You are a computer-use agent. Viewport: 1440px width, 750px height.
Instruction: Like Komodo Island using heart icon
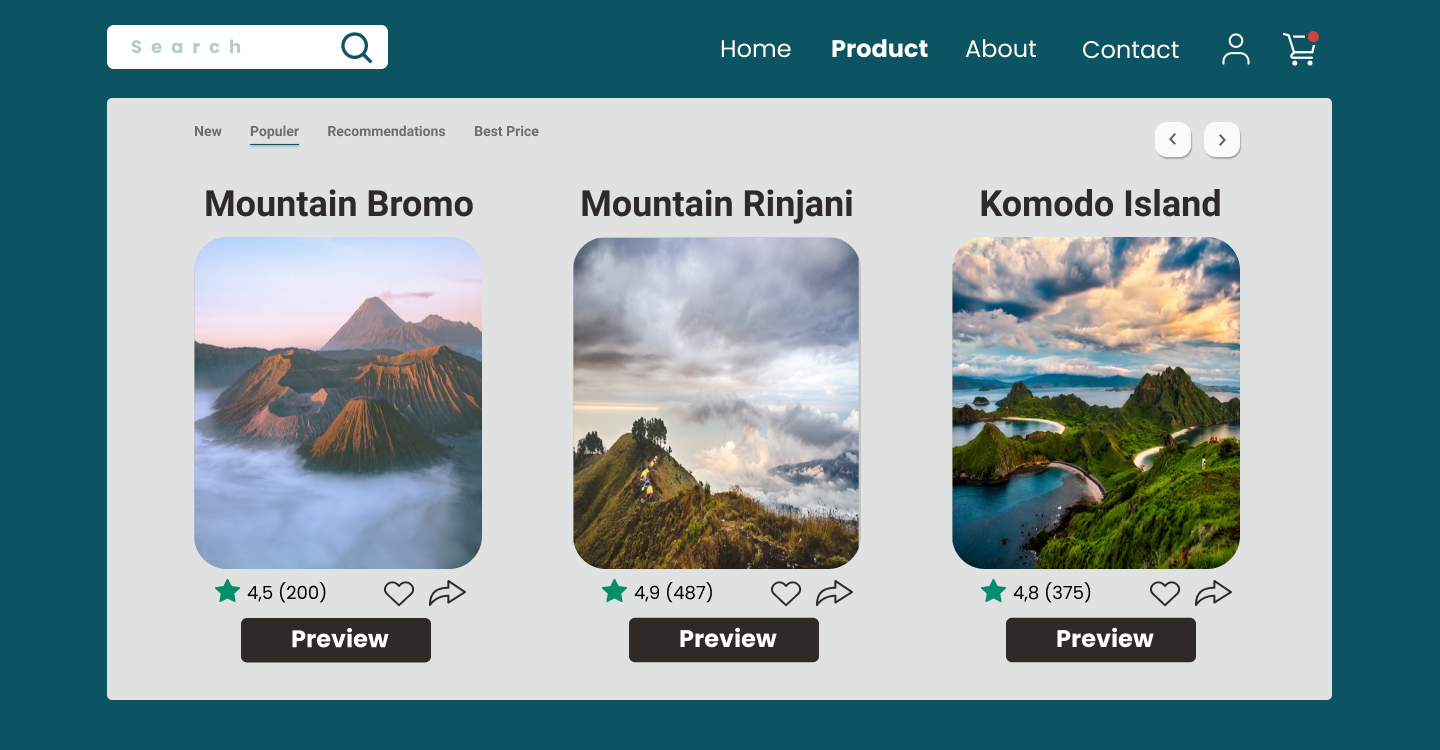[1165, 594]
